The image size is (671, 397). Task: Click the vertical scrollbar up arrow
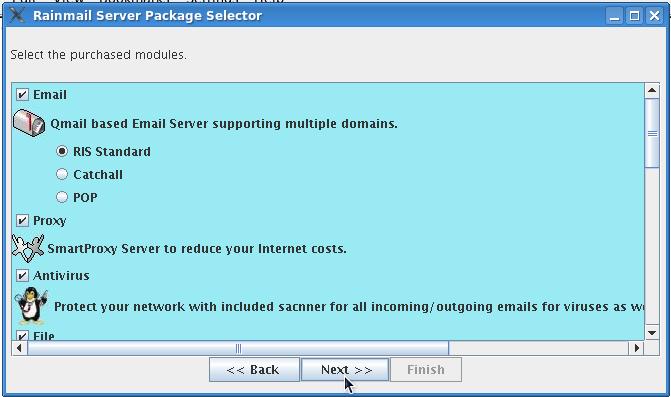point(652,90)
